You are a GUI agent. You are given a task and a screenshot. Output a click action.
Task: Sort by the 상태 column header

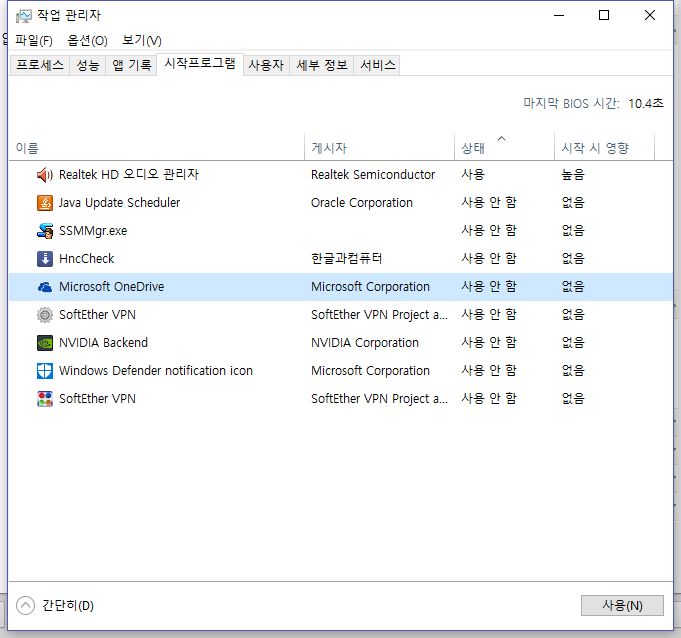tap(505, 148)
